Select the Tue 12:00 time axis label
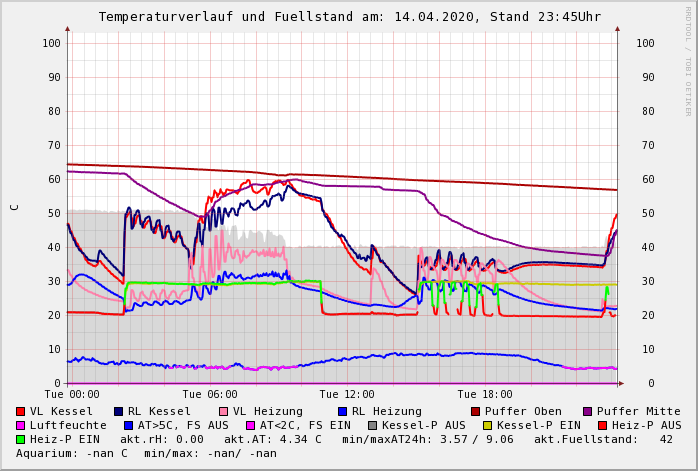The height and width of the screenshot is (471, 698). point(347,394)
